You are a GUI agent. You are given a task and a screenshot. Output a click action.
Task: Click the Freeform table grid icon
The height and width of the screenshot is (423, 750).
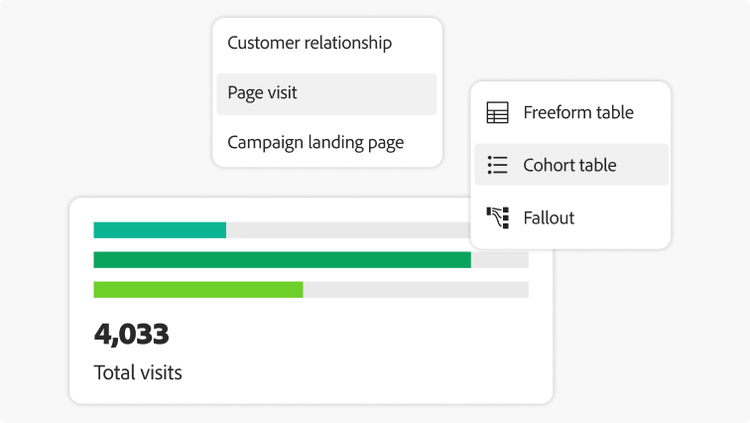(x=497, y=113)
